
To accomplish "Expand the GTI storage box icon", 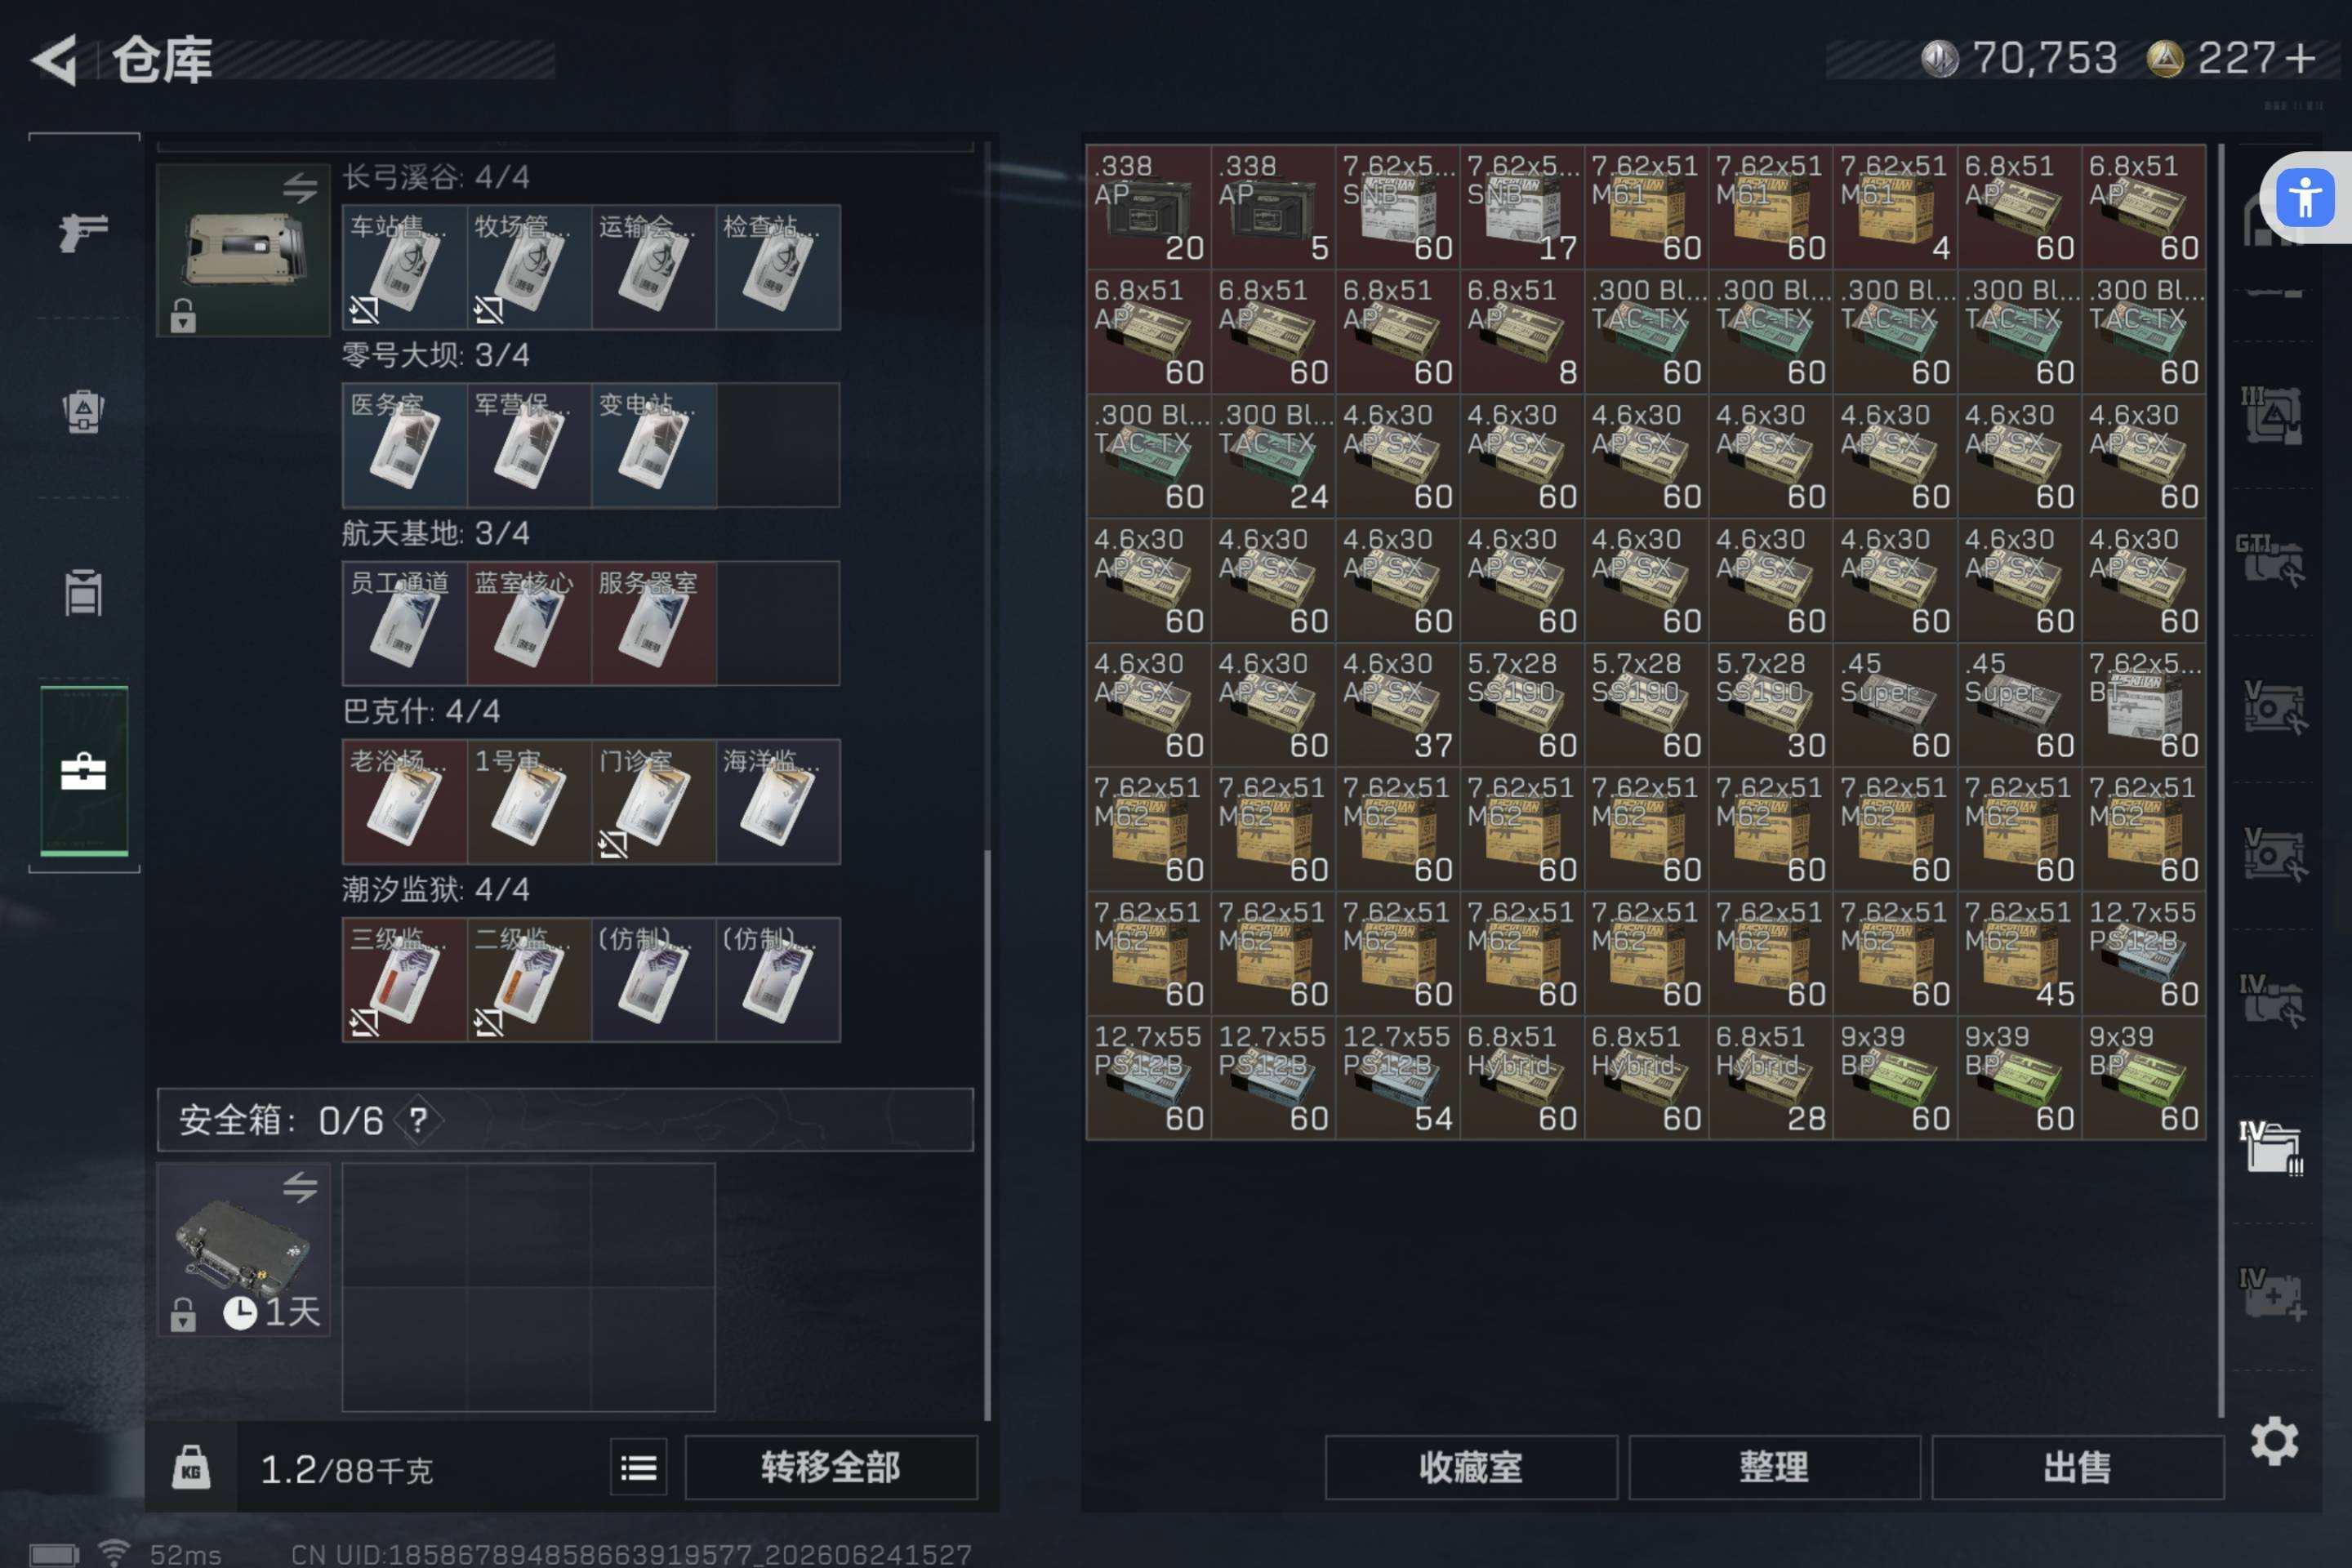I will pyautogui.click(x=2272, y=560).
